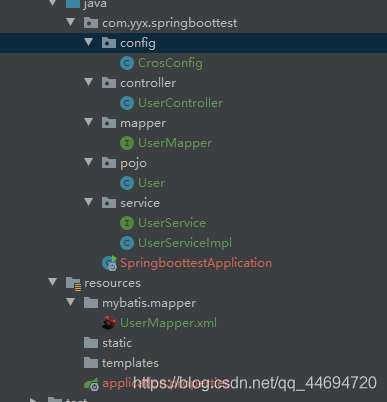The width and height of the screenshot is (387, 402).
Task: Click the static folder icon
Action: [x=91, y=343]
